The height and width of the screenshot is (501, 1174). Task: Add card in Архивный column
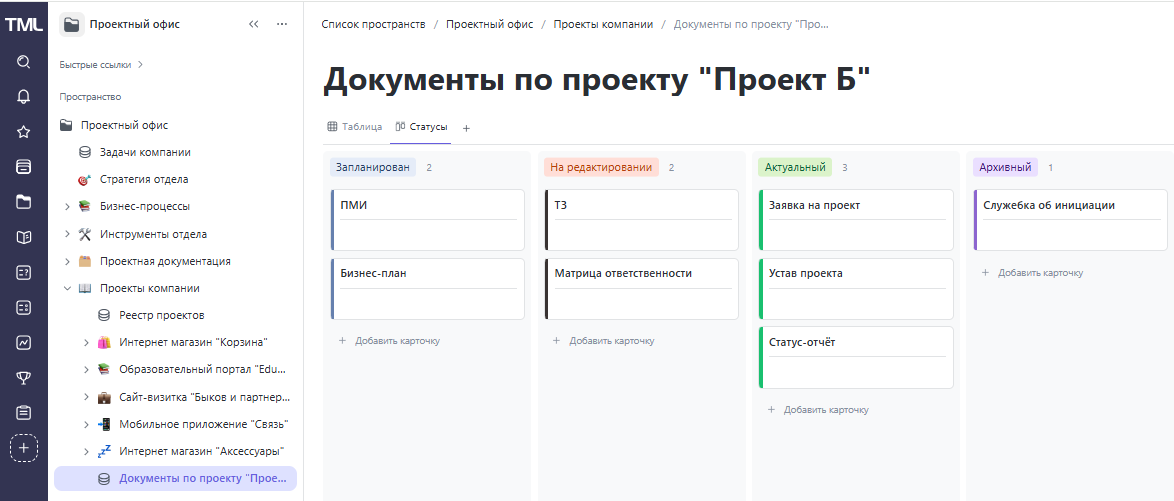(x=1032, y=273)
